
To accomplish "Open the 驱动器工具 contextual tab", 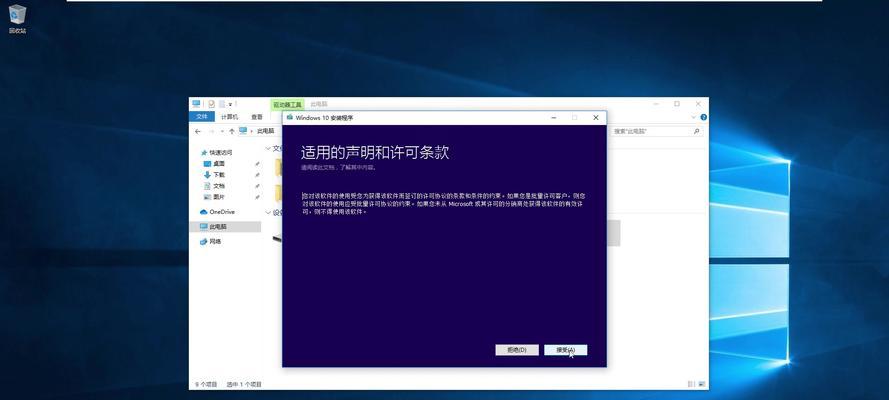I will click(x=287, y=105).
